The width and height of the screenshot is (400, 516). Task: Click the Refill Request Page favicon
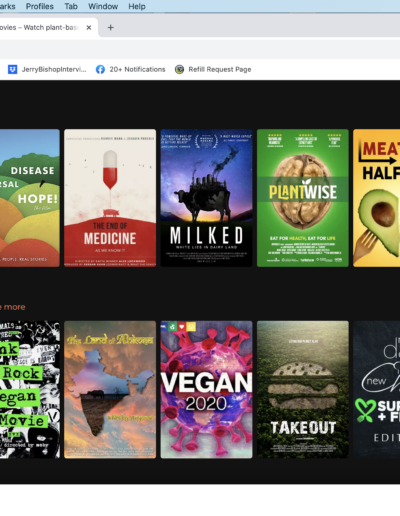click(x=179, y=69)
